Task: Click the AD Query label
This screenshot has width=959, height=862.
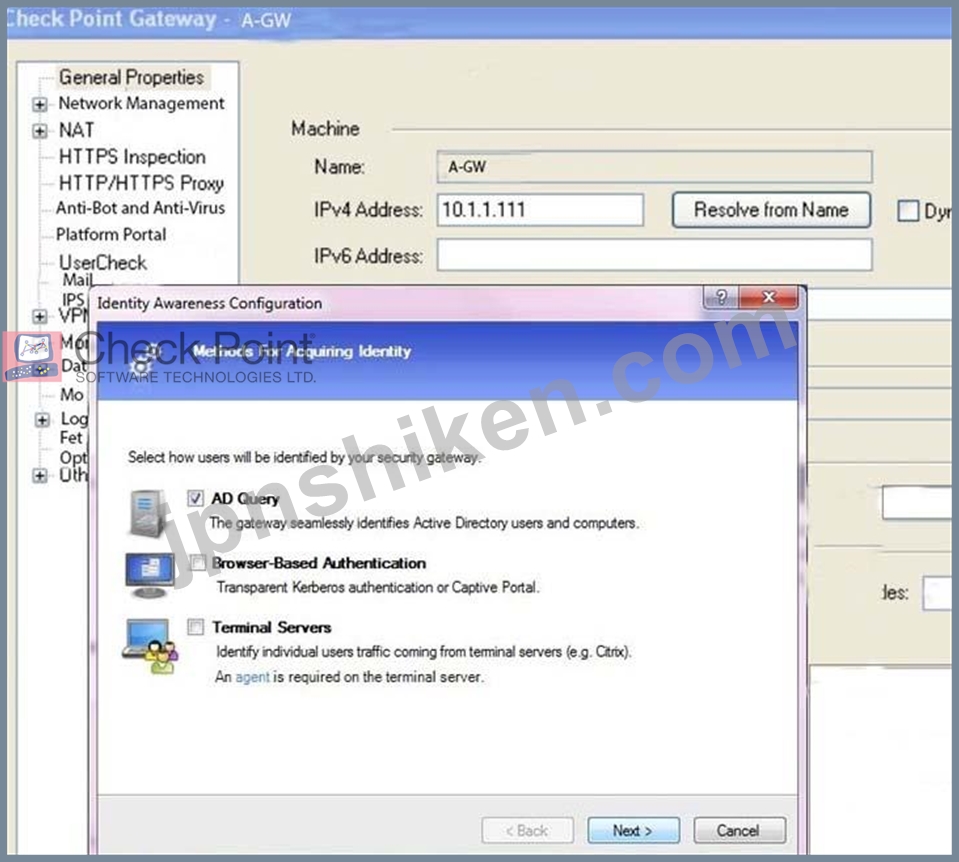Action: tap(245, 499)
